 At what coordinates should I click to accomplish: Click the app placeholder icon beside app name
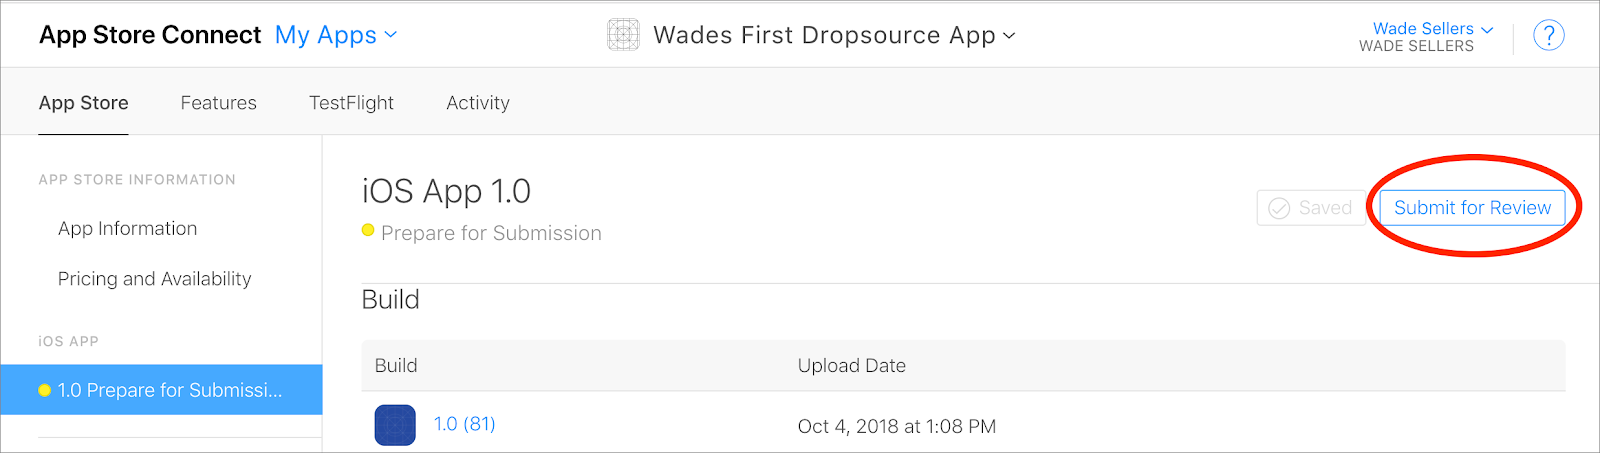623,35
